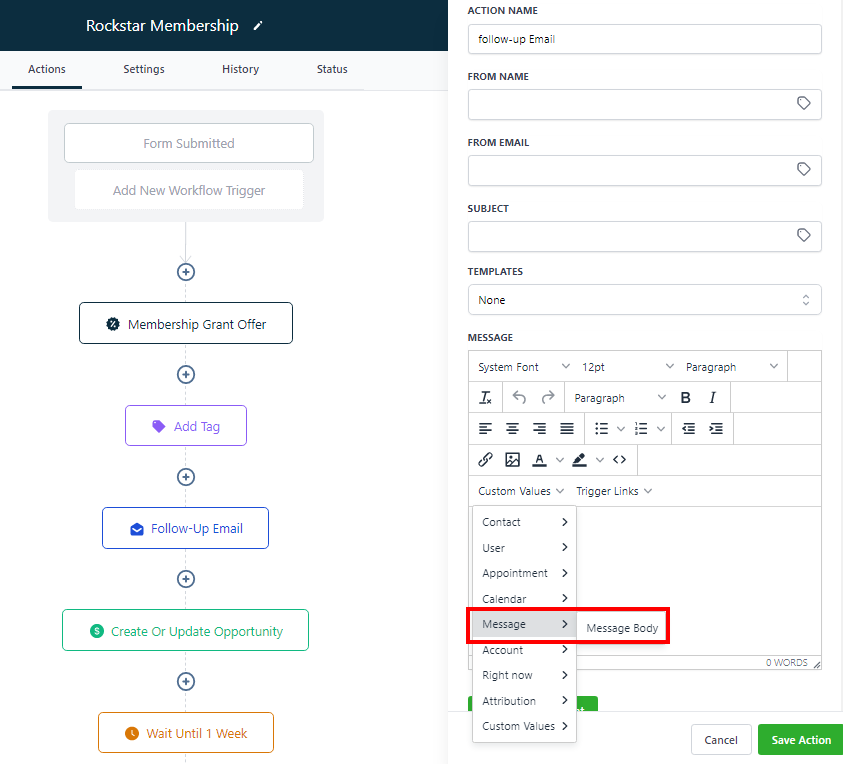Select Message Body submenu item

(x=622, y=628)
